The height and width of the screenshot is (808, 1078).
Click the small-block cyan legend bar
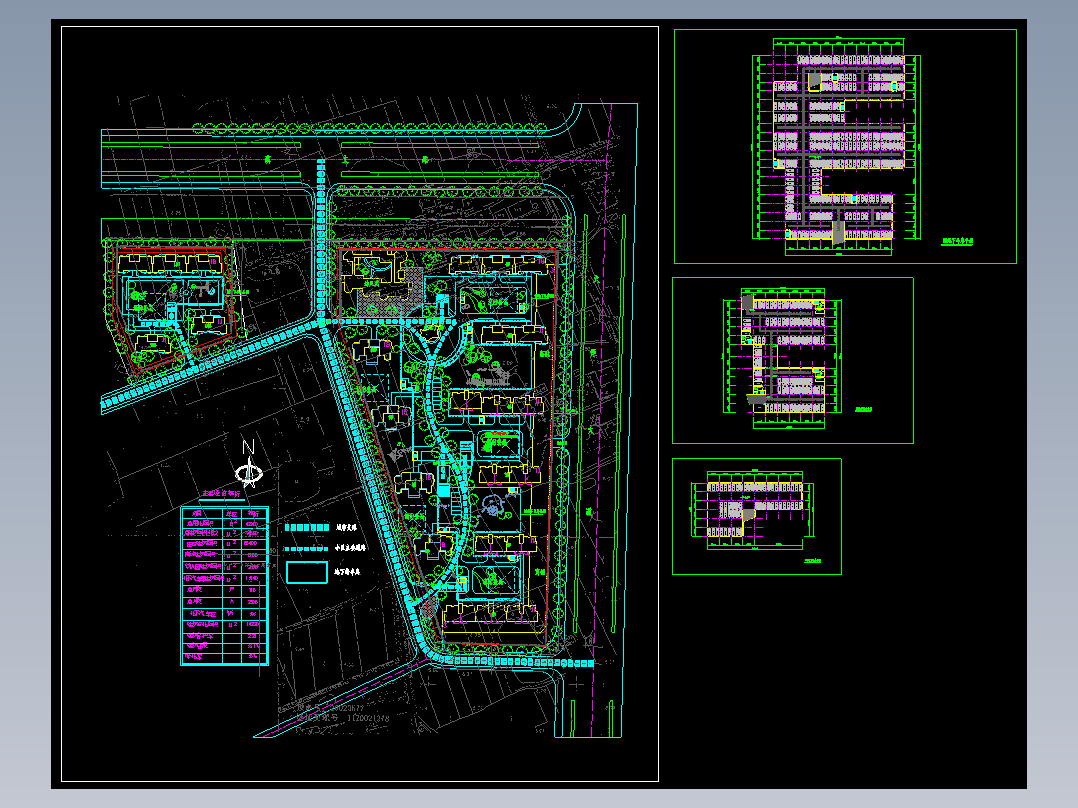(307, 549)
